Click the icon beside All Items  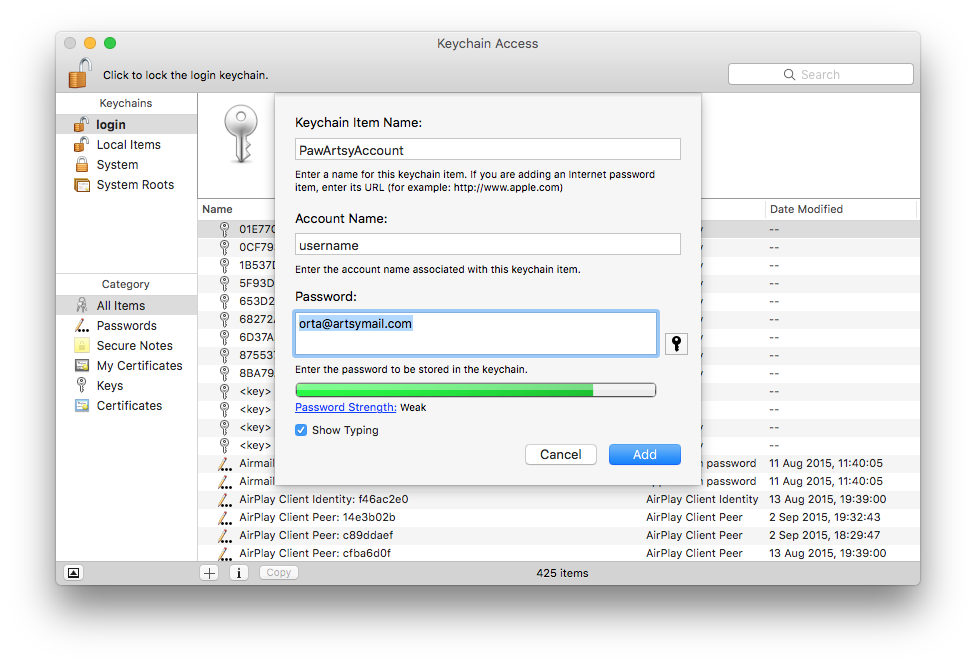(x=82, y=305)
